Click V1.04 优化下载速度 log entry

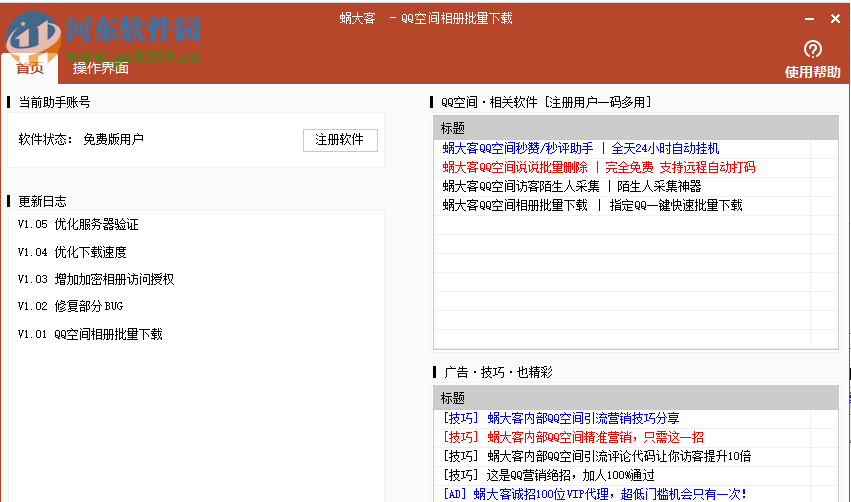point(72,252)
